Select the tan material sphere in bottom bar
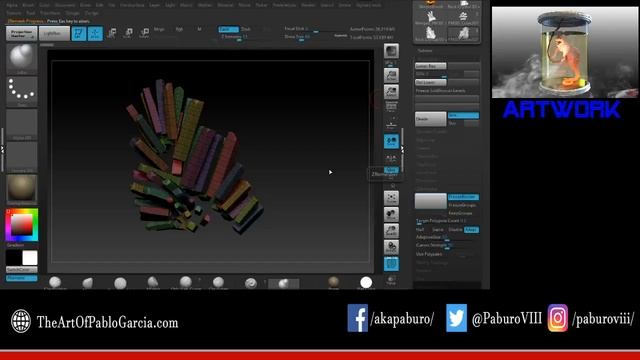Screen dimensions: 640x360 click(x=333, y=282)
